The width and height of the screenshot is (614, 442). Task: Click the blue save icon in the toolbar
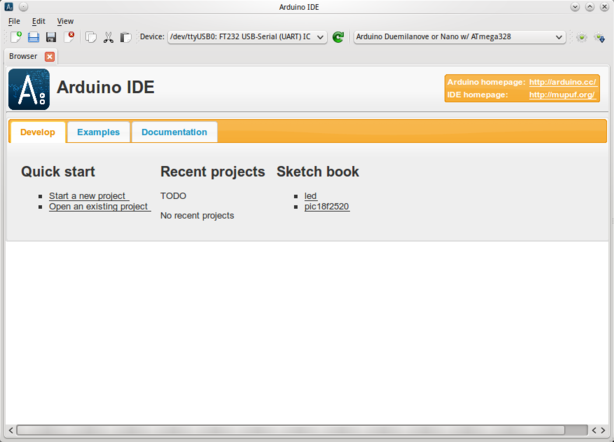click(33, 37)
